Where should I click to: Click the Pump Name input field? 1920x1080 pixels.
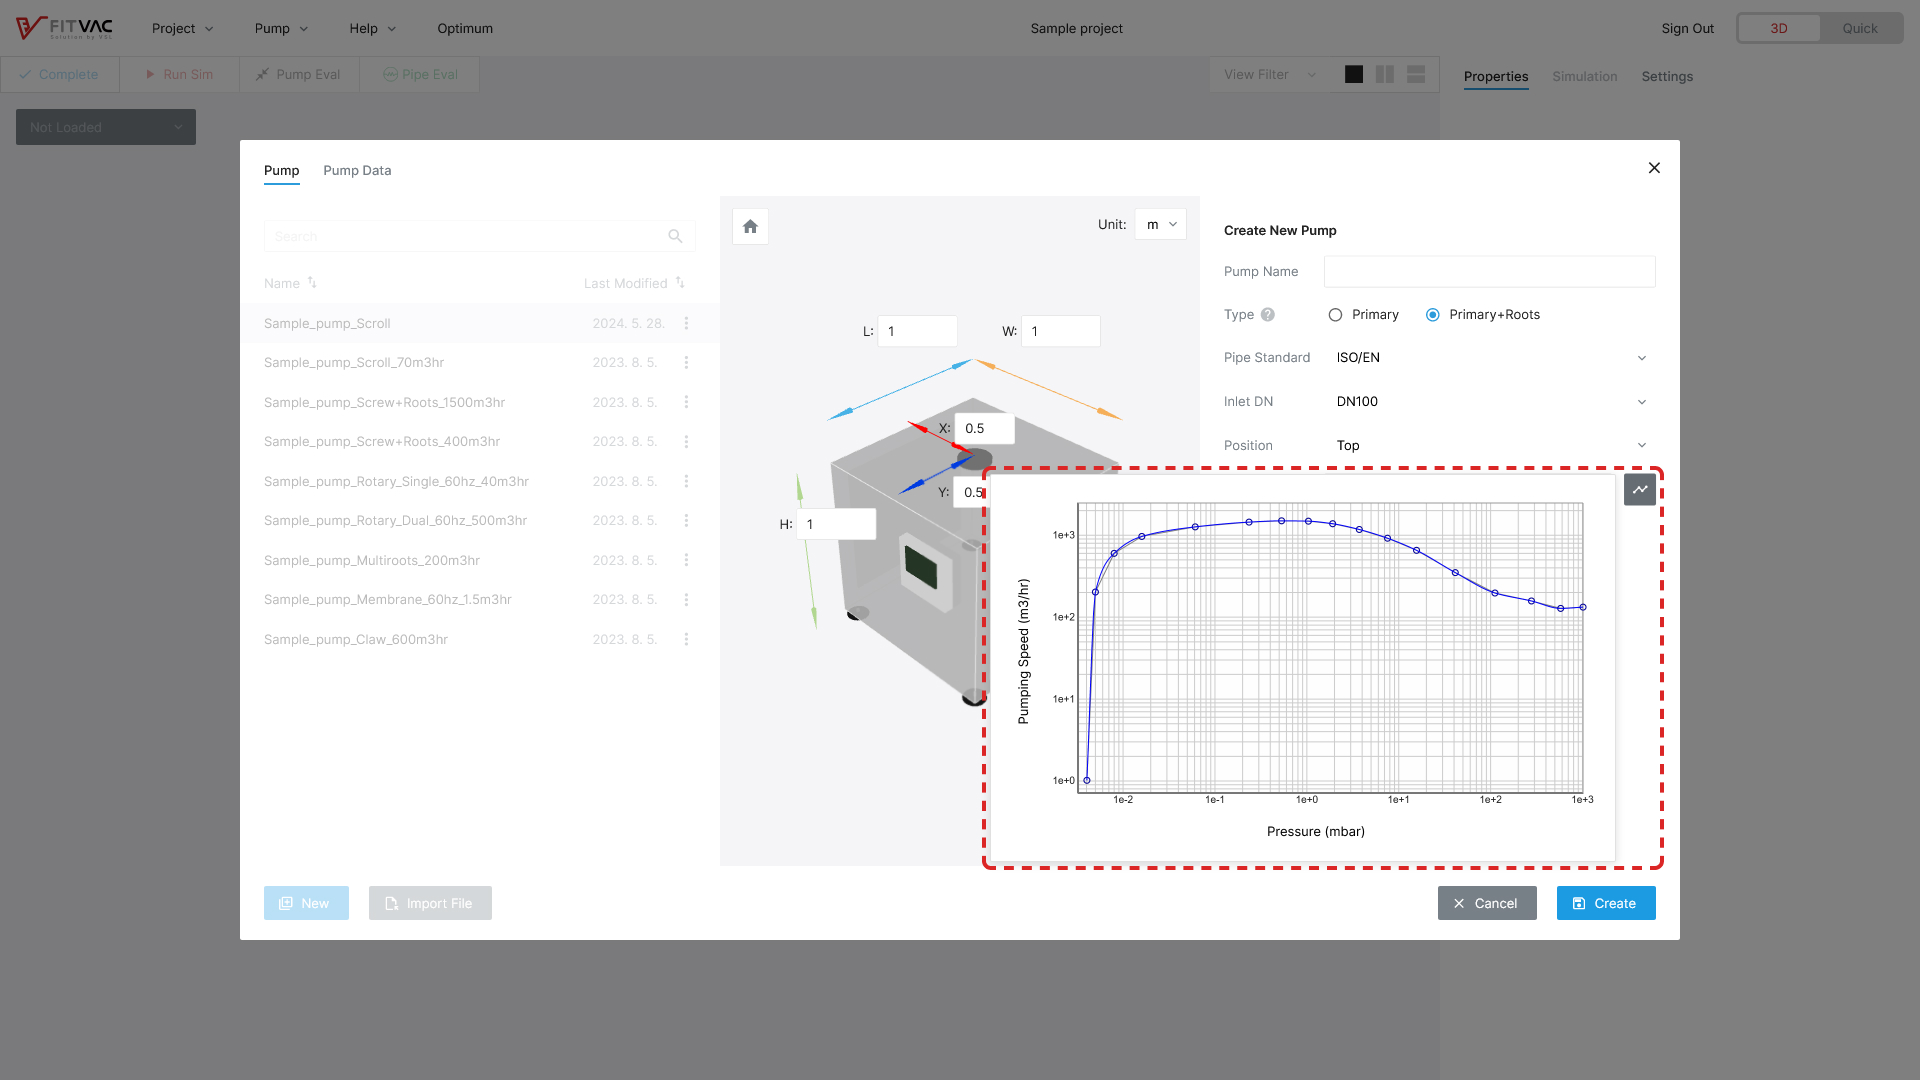pyautogui.click(x=1490, y=271)
